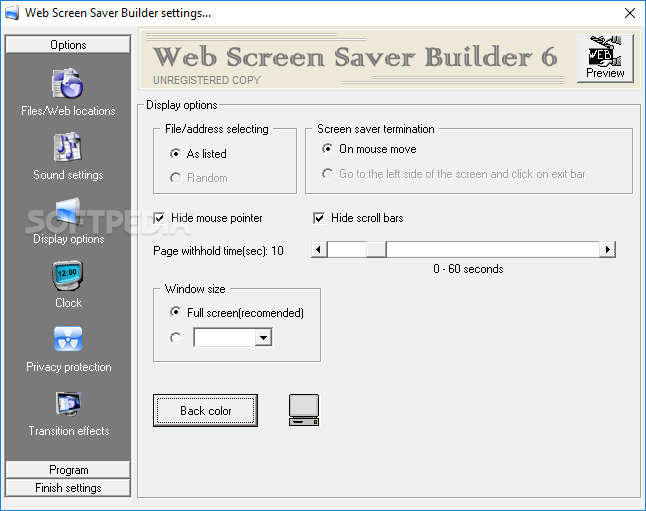Select the Random file selection option

(x=176, y=178)
